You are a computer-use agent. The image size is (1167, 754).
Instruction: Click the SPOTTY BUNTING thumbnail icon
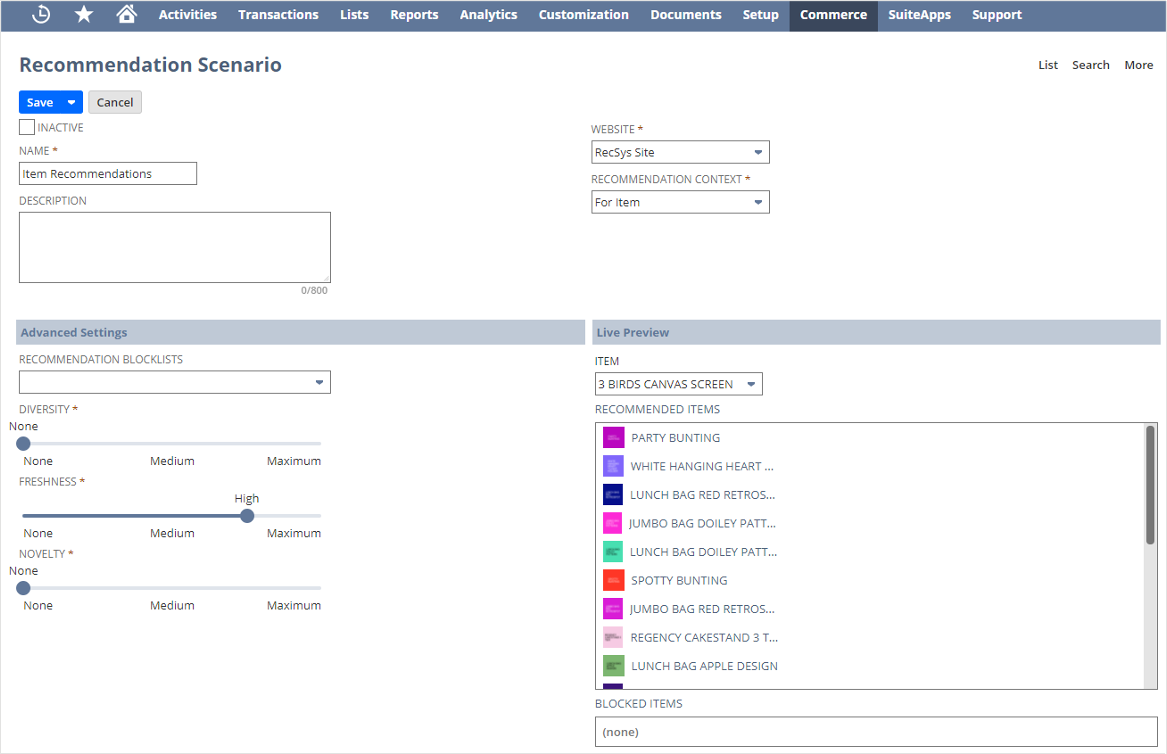pyautogui.click(x=613, y=580)
